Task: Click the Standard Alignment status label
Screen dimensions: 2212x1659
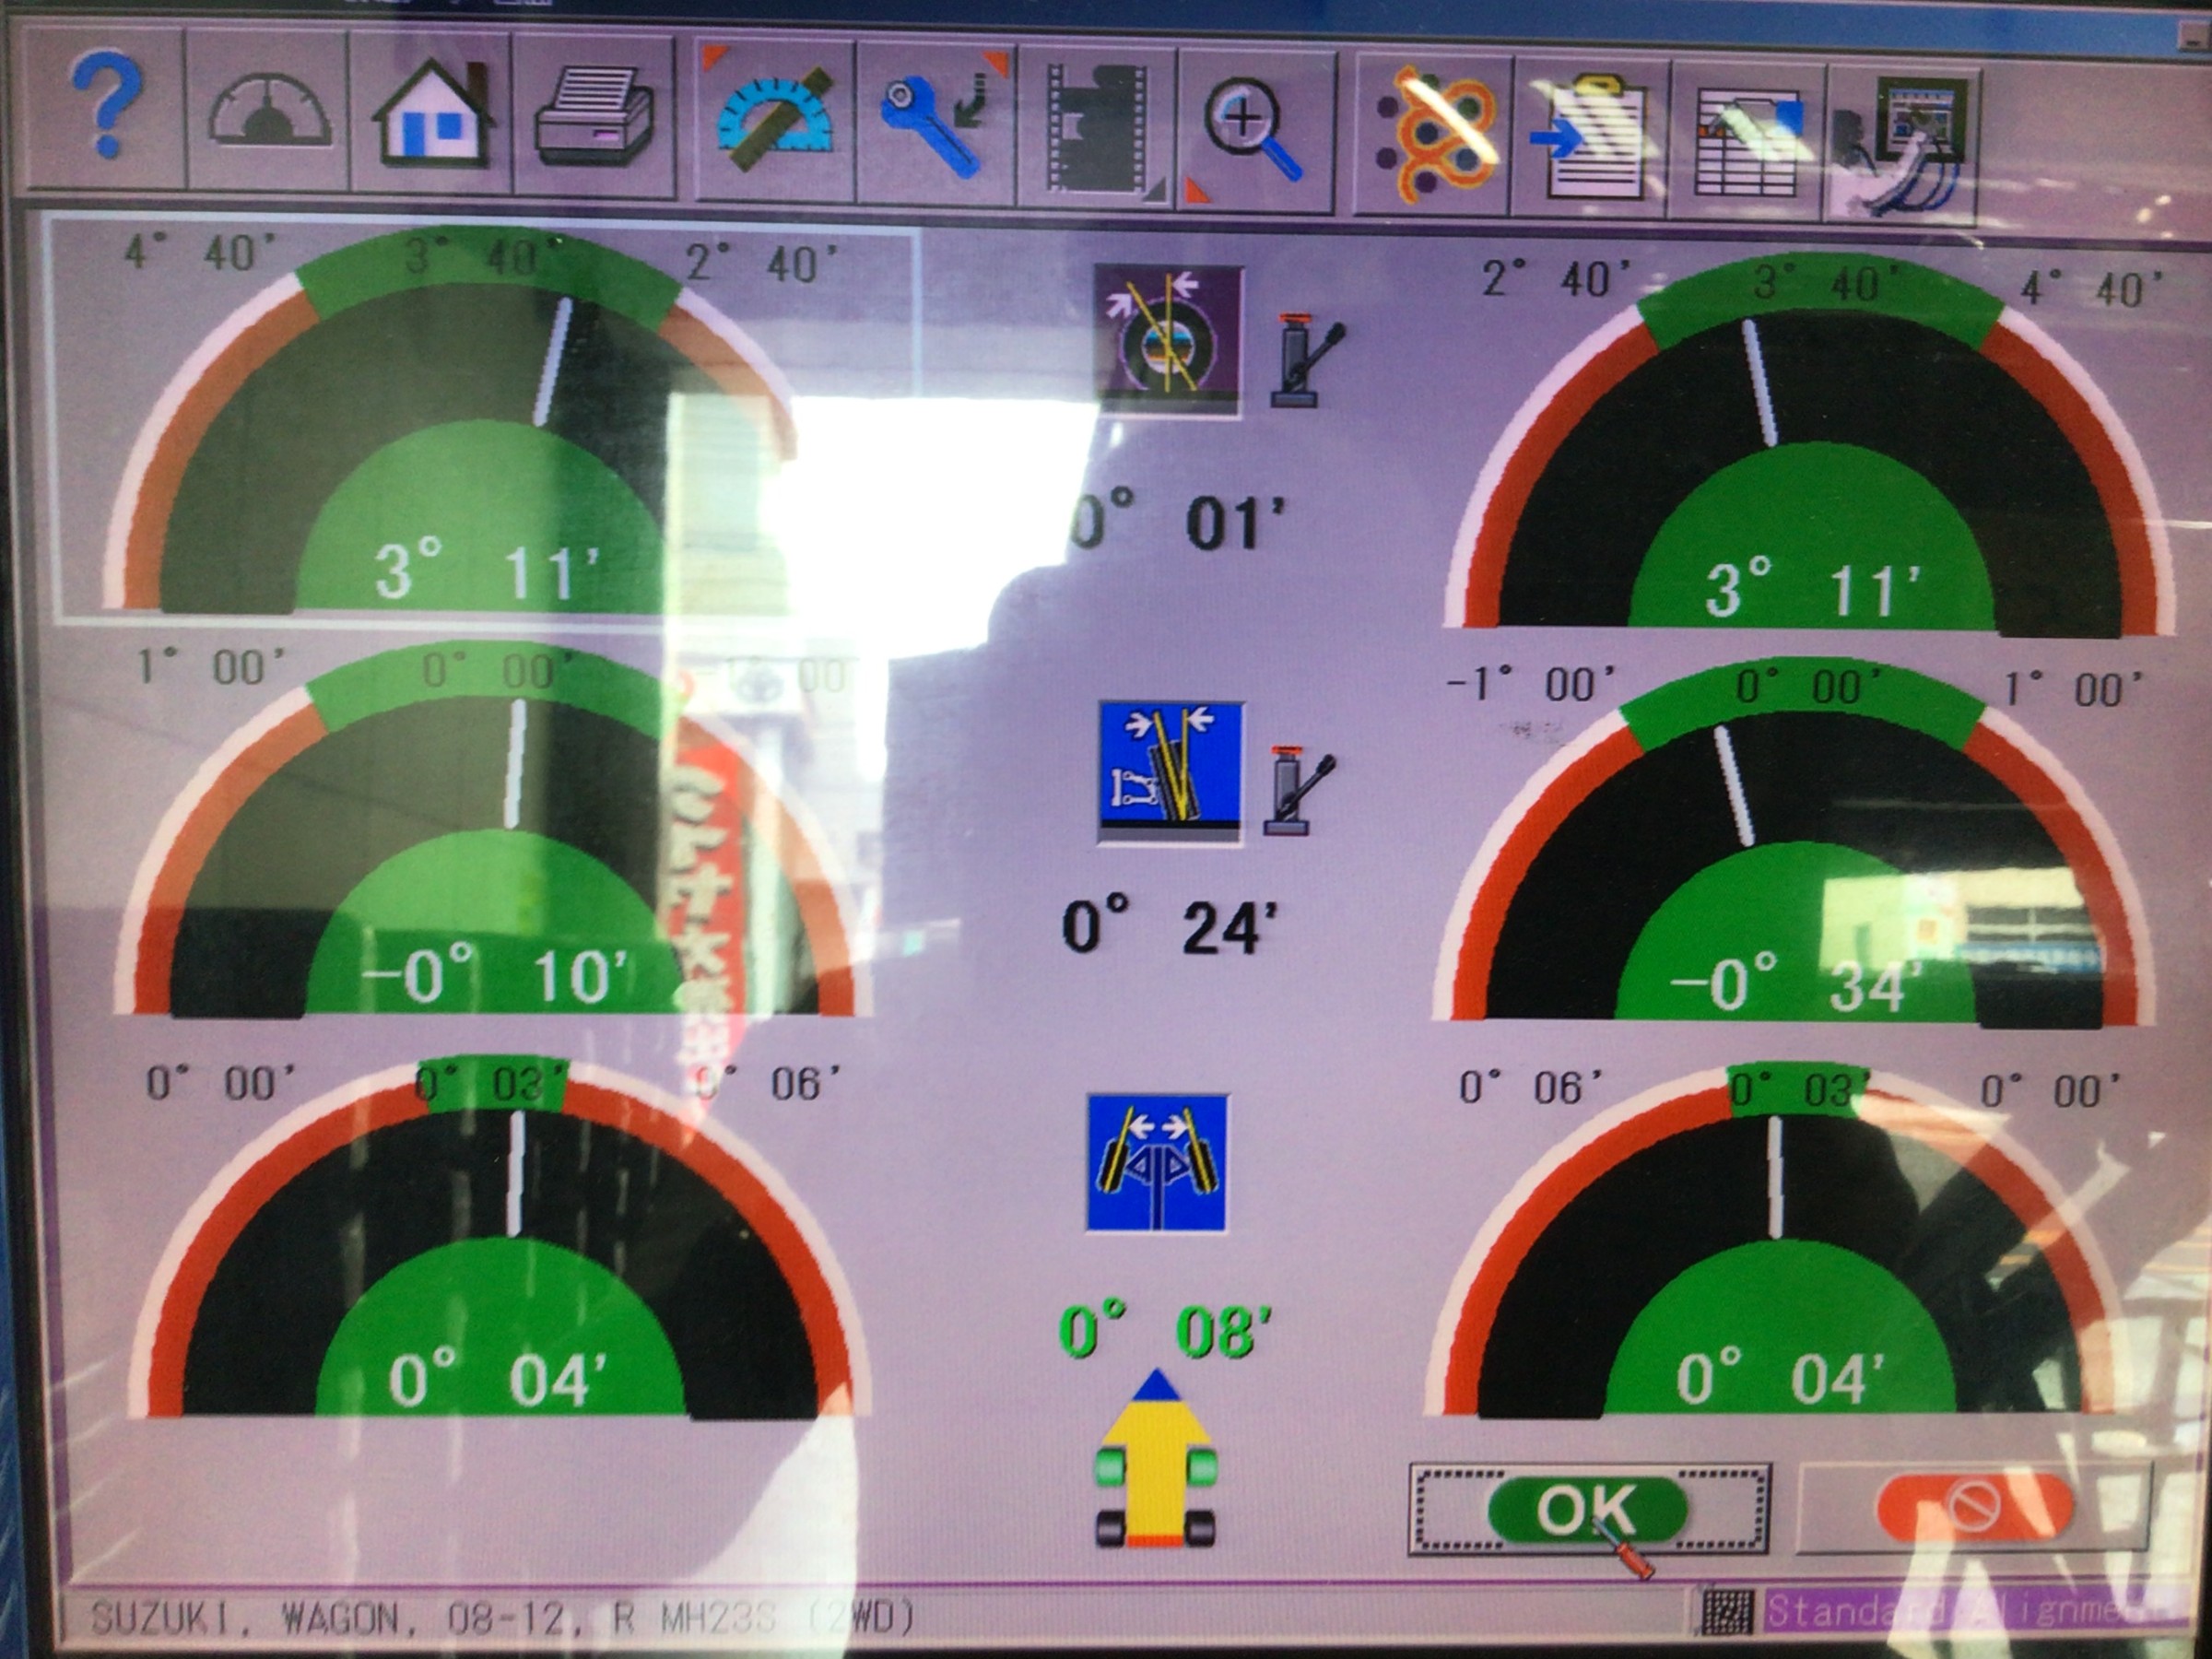Action: (1975, 1611)
